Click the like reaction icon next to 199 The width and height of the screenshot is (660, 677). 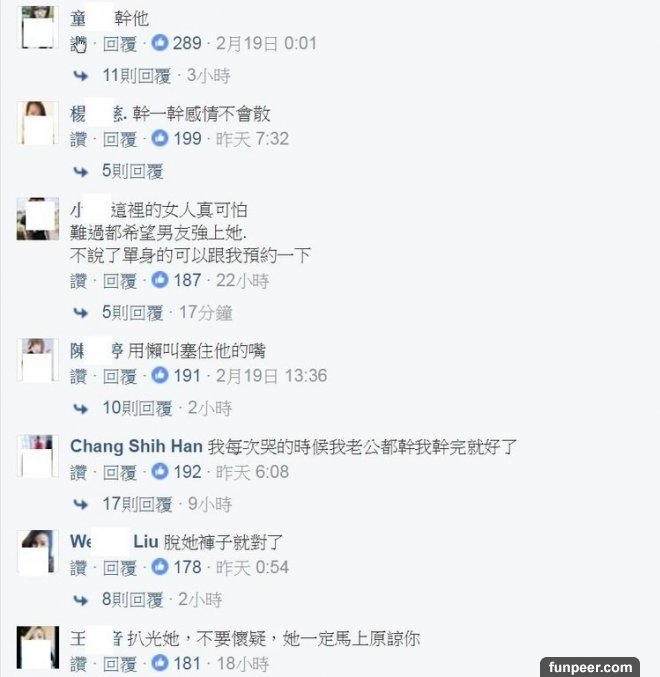159,138
